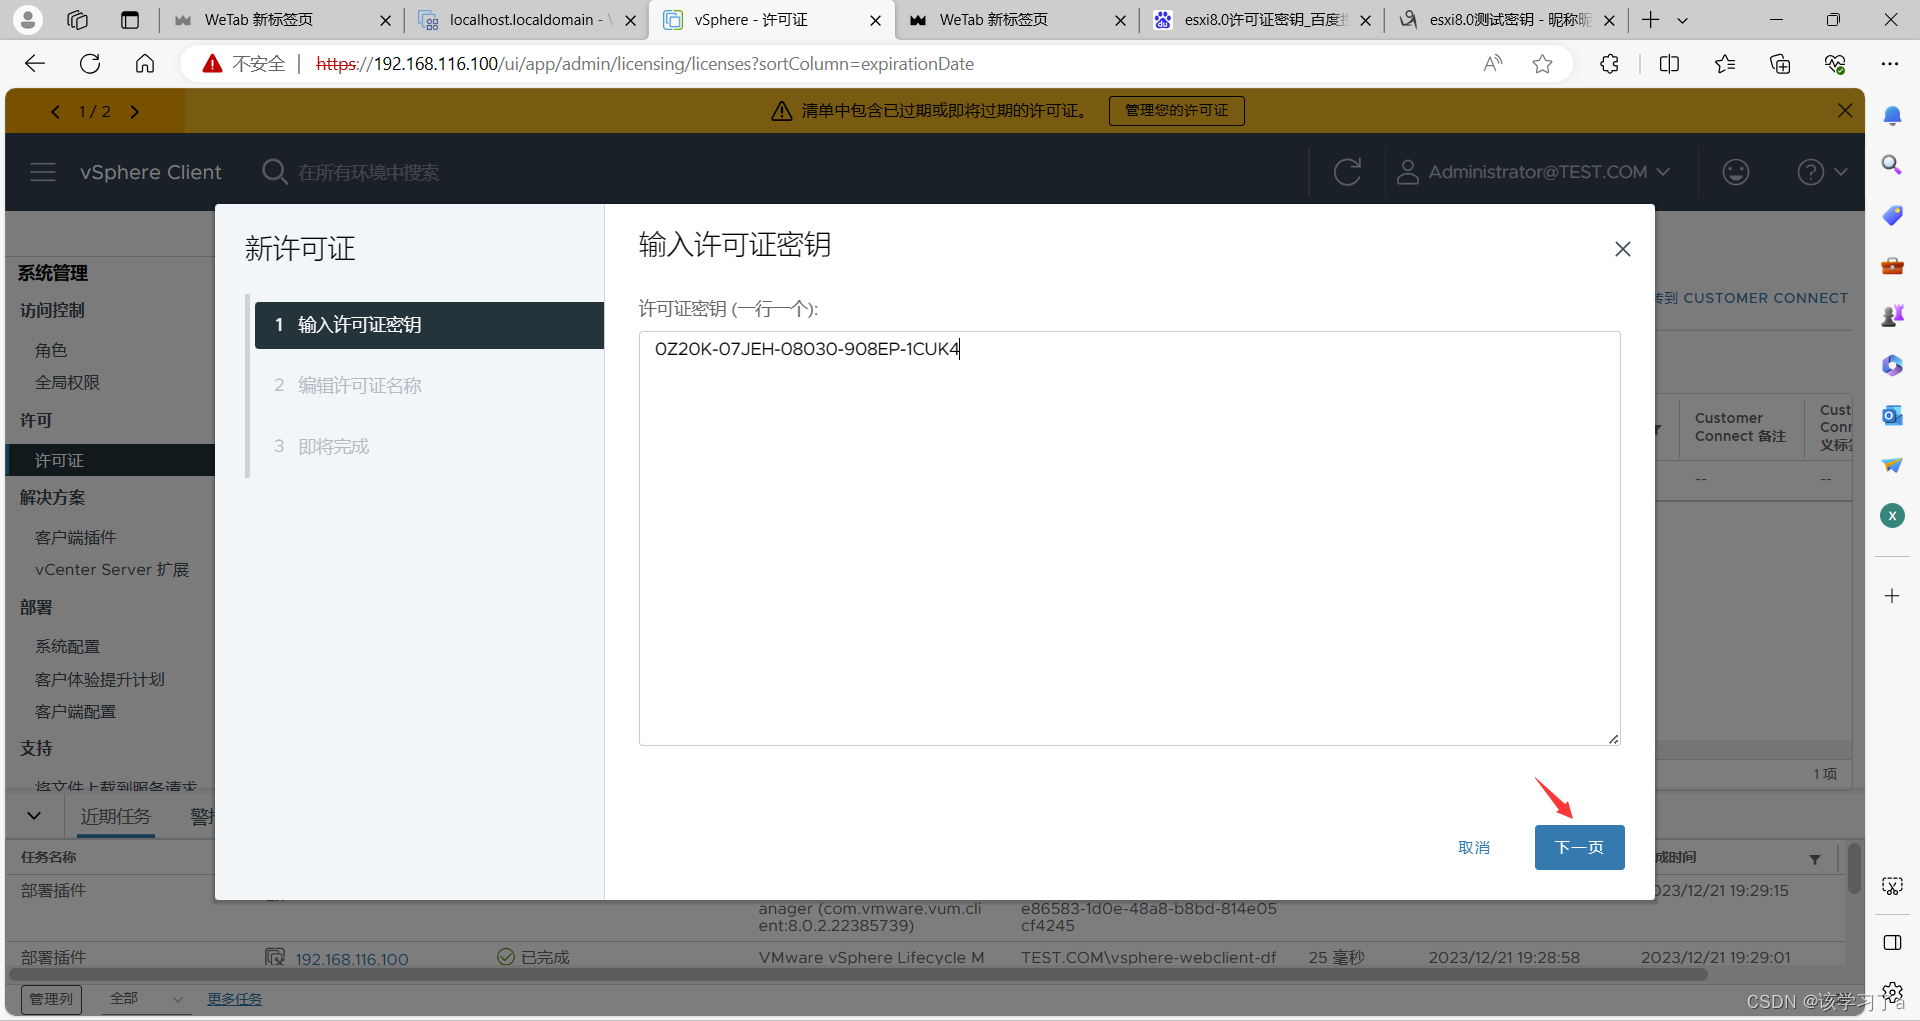Screen dimensions: 1920x1021
Task: Reload the current page
Action: (90, 64)
